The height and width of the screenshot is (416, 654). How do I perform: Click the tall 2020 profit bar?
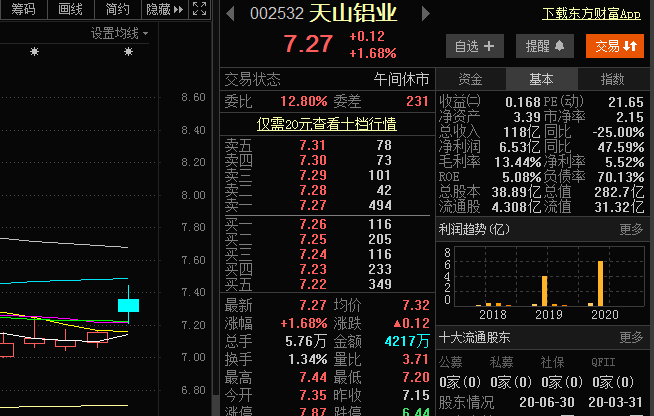point(601,283)
